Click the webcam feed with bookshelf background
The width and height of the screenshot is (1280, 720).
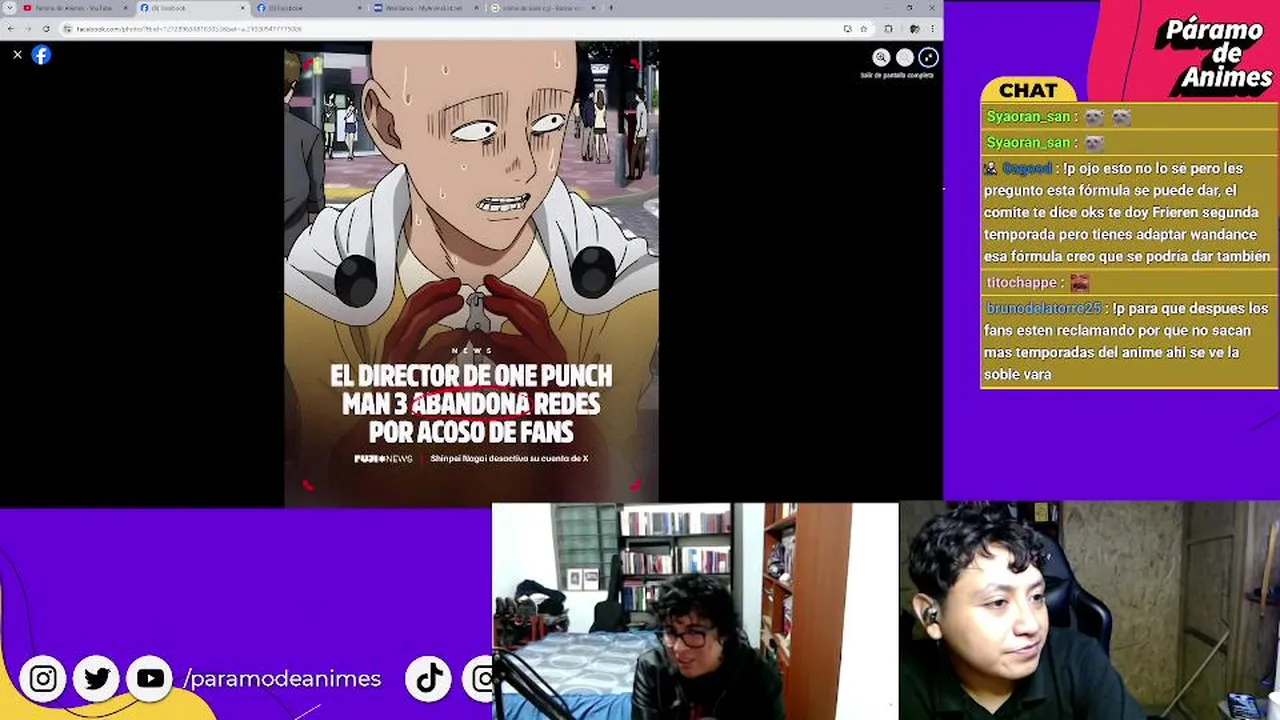695,611
